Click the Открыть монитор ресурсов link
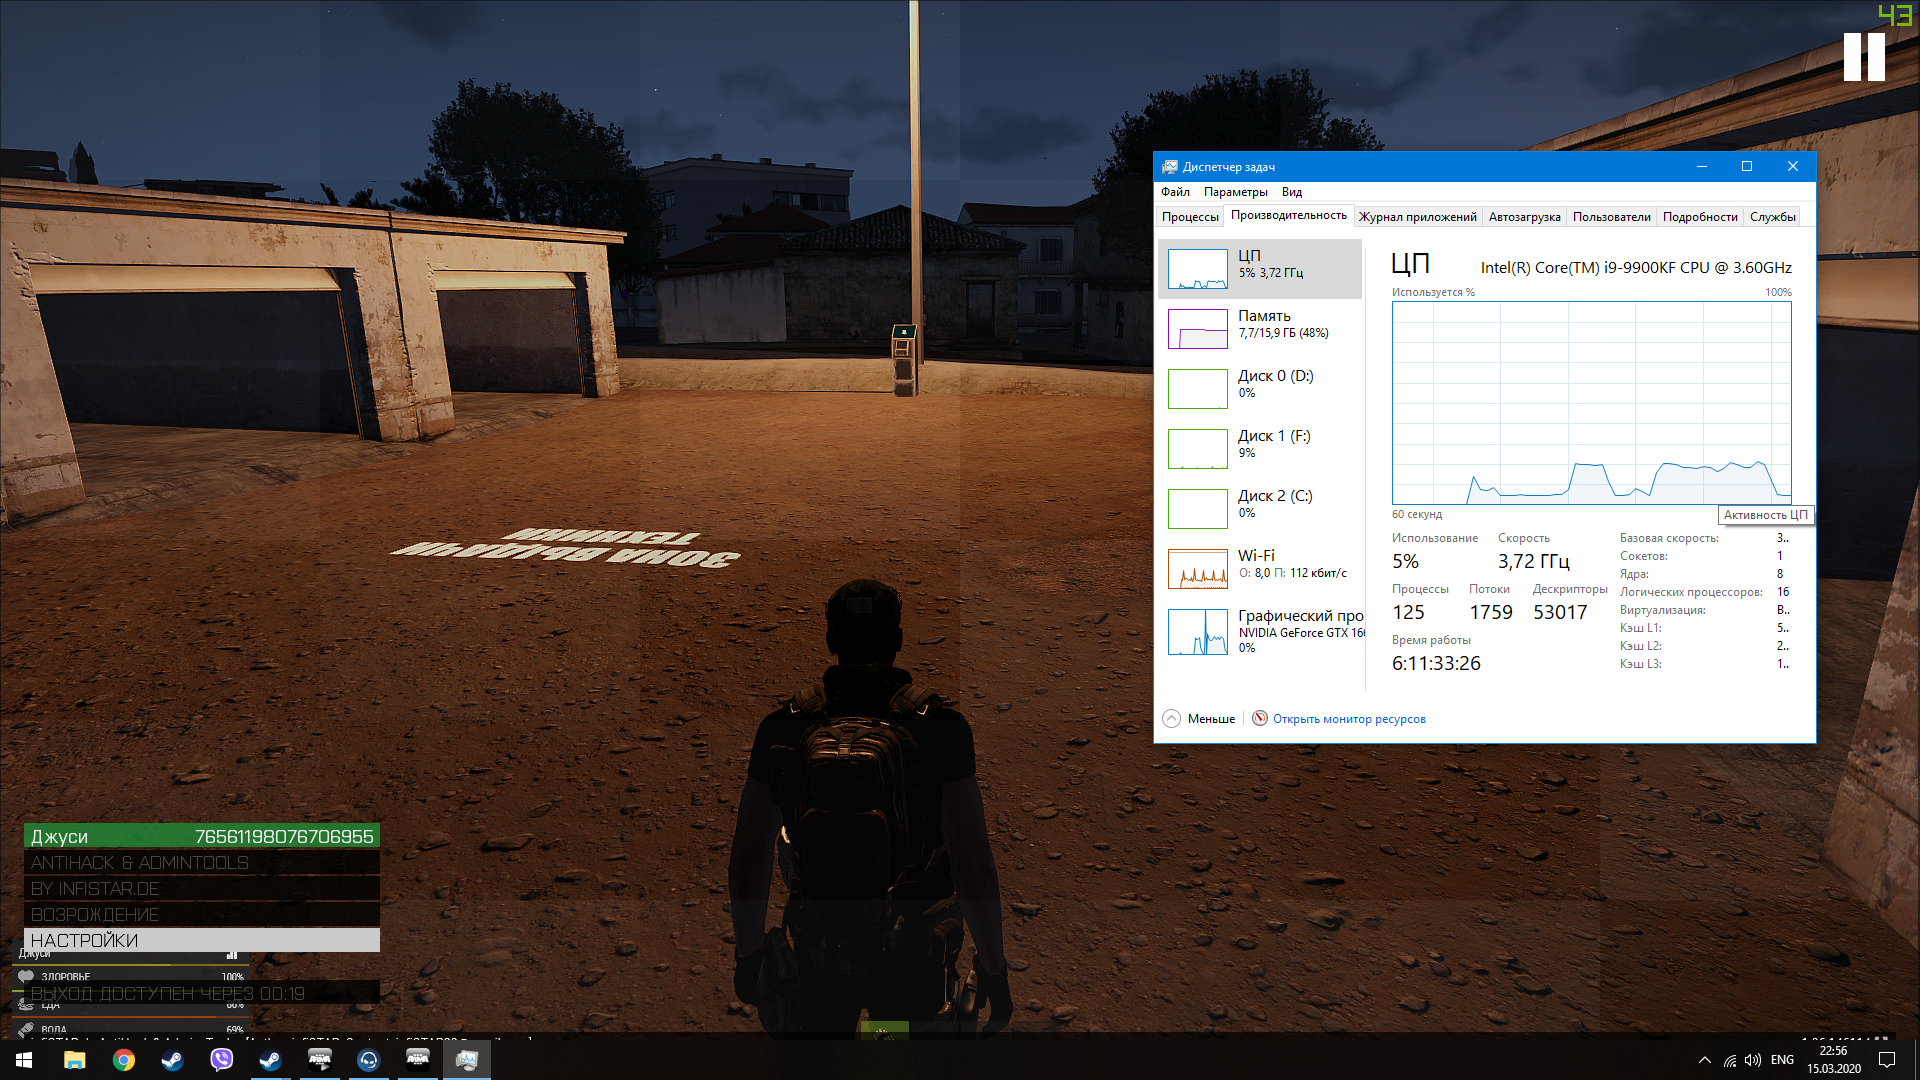The image size is (1920, 1080). pyautogui.click(x=1349, y=719)
